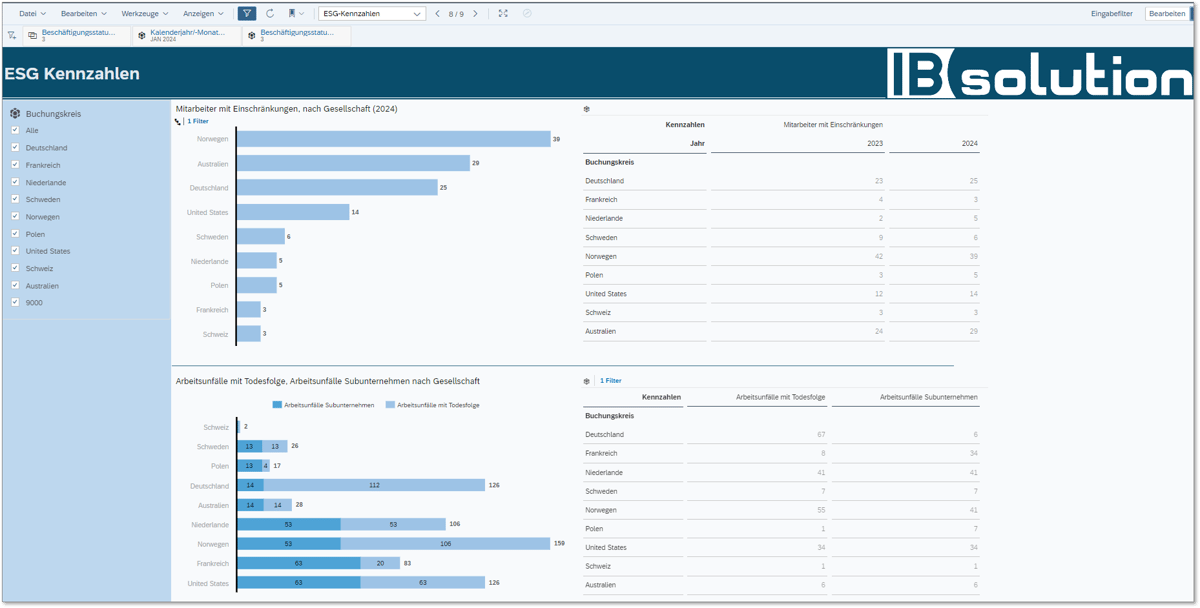This screenshot has height=608, width=1200.
Task: Select Deutschland's light bar labeled 112
Action: click(x=374, y=486)
